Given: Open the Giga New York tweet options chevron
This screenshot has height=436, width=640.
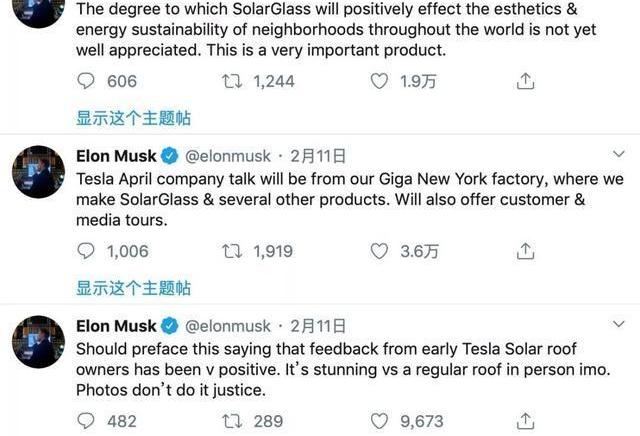Looking at the screenshot, I should click(618, 155).
